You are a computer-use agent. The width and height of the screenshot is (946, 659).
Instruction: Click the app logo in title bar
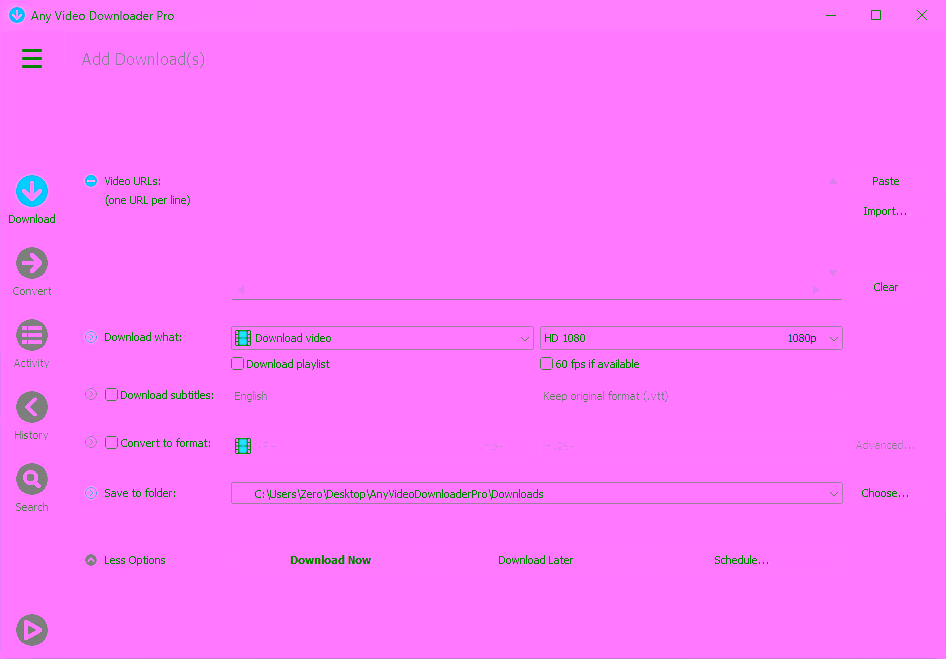[17, 15]
